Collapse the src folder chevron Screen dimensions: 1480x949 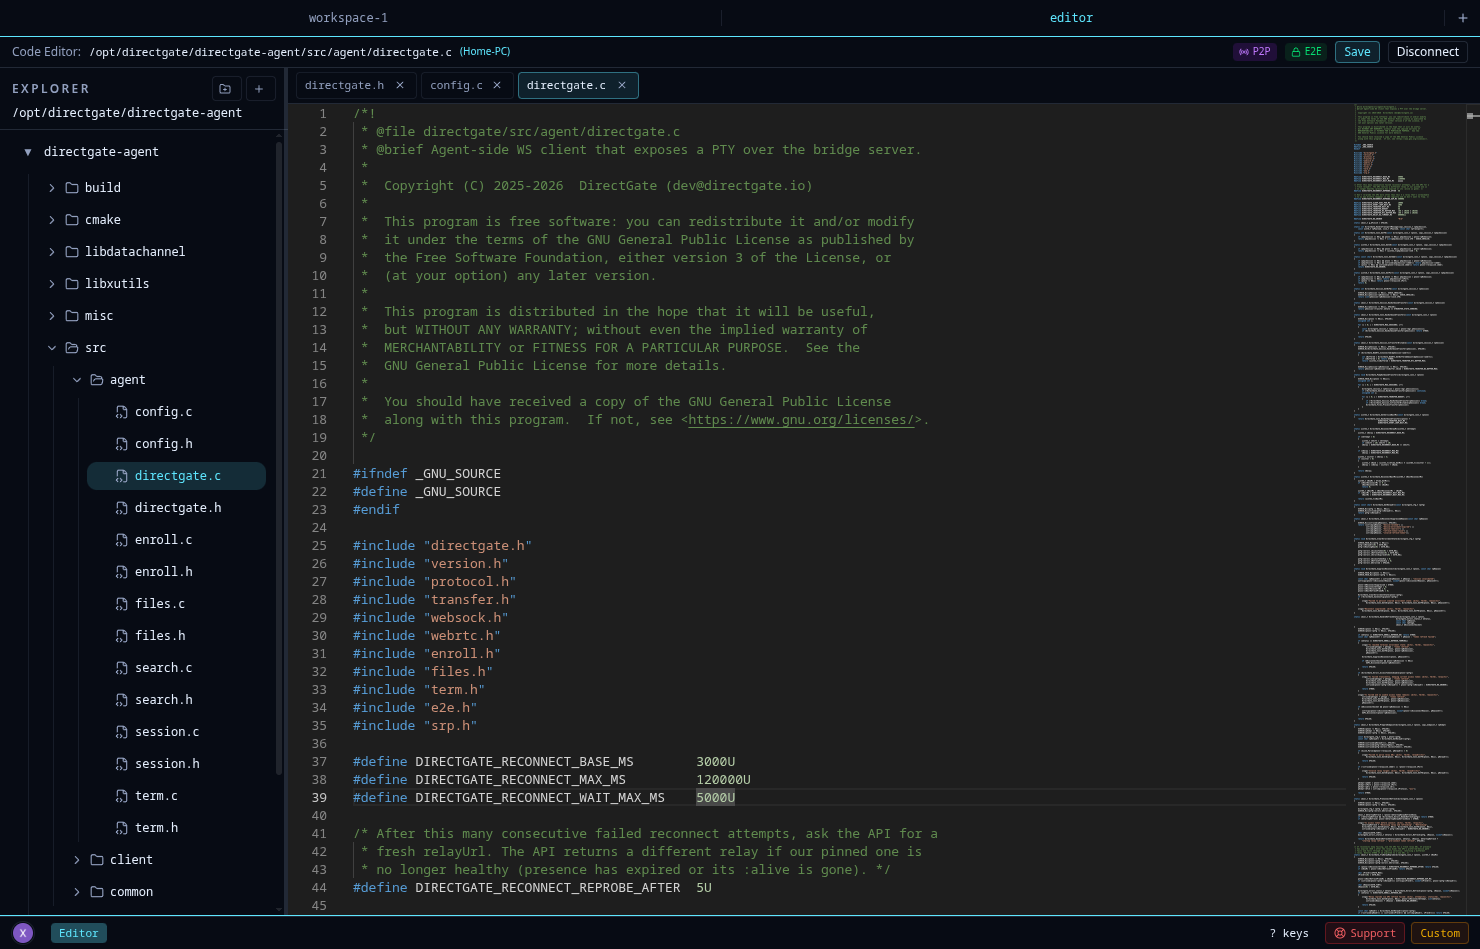[x=52, y=348]
